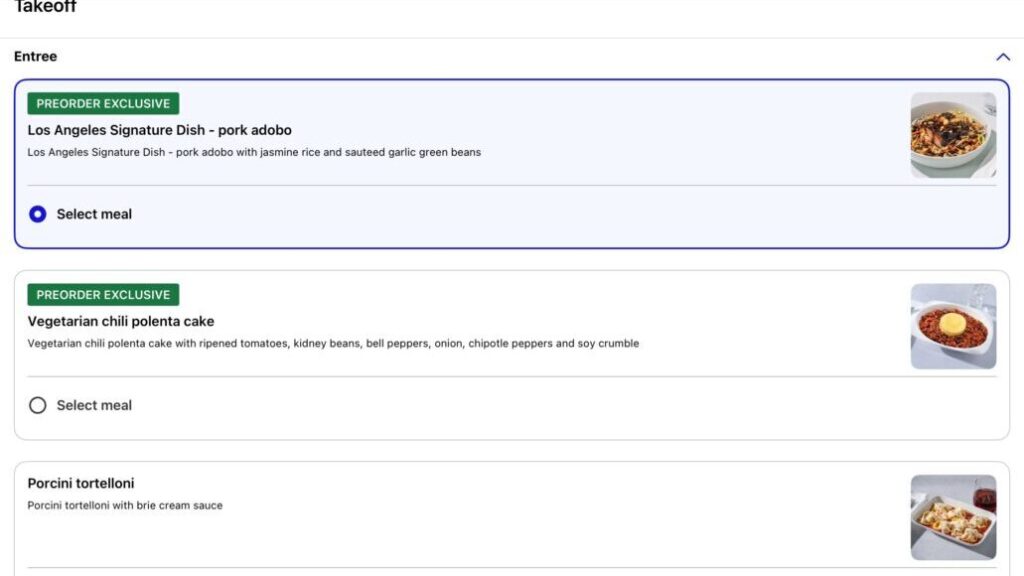Select the pork adobo radio button

38,214
